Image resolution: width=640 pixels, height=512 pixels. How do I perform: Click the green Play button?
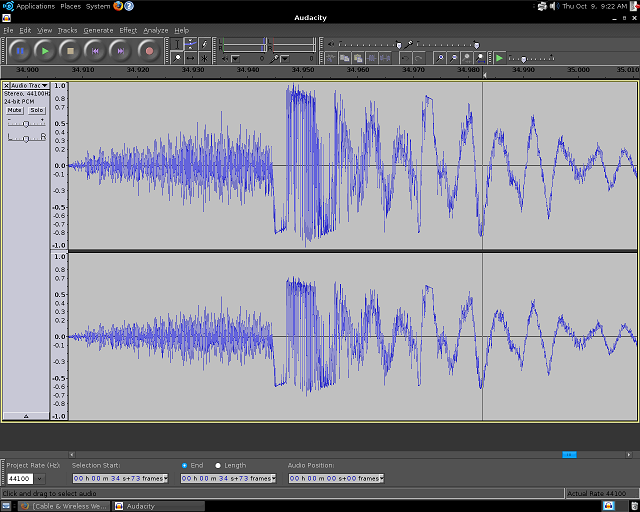(x=46, y=50)
